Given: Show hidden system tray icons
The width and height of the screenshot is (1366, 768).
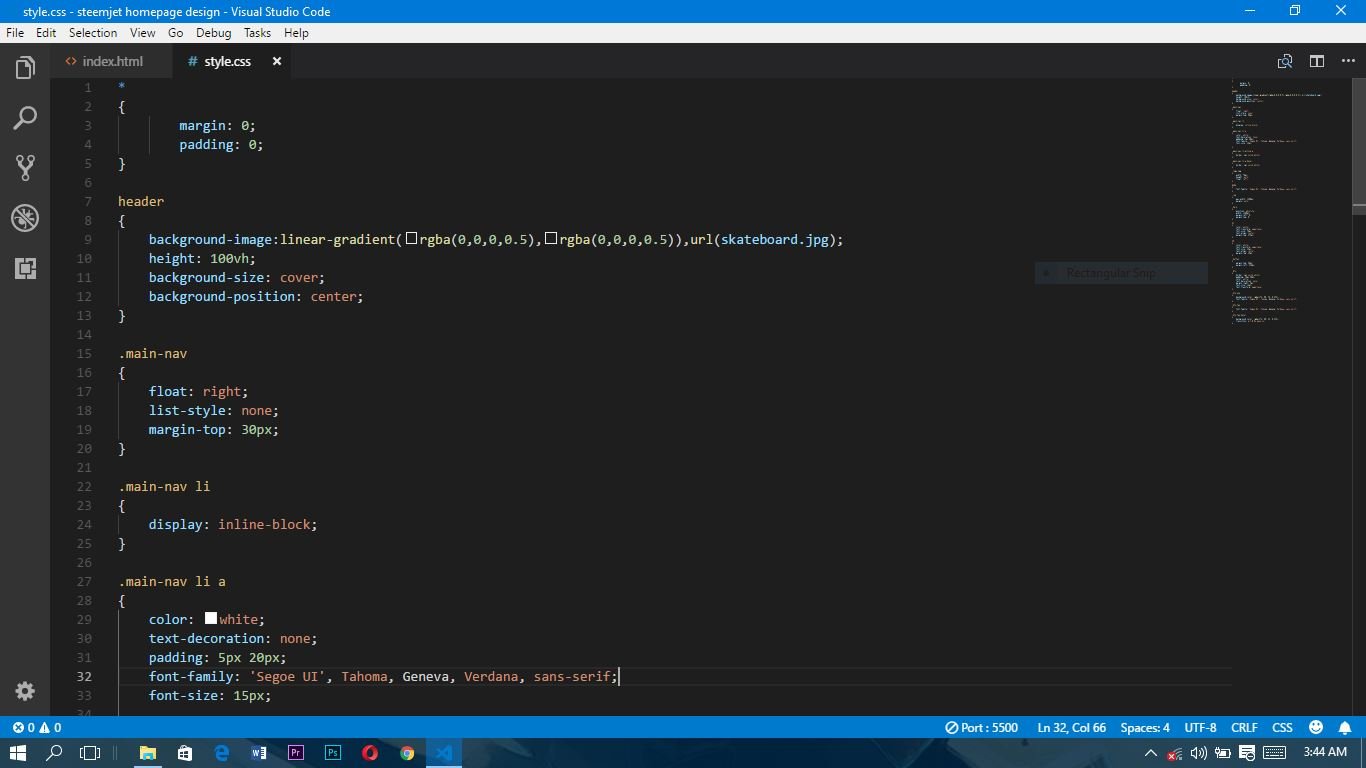Looking at the screenshot, I should coord(1151,753).
